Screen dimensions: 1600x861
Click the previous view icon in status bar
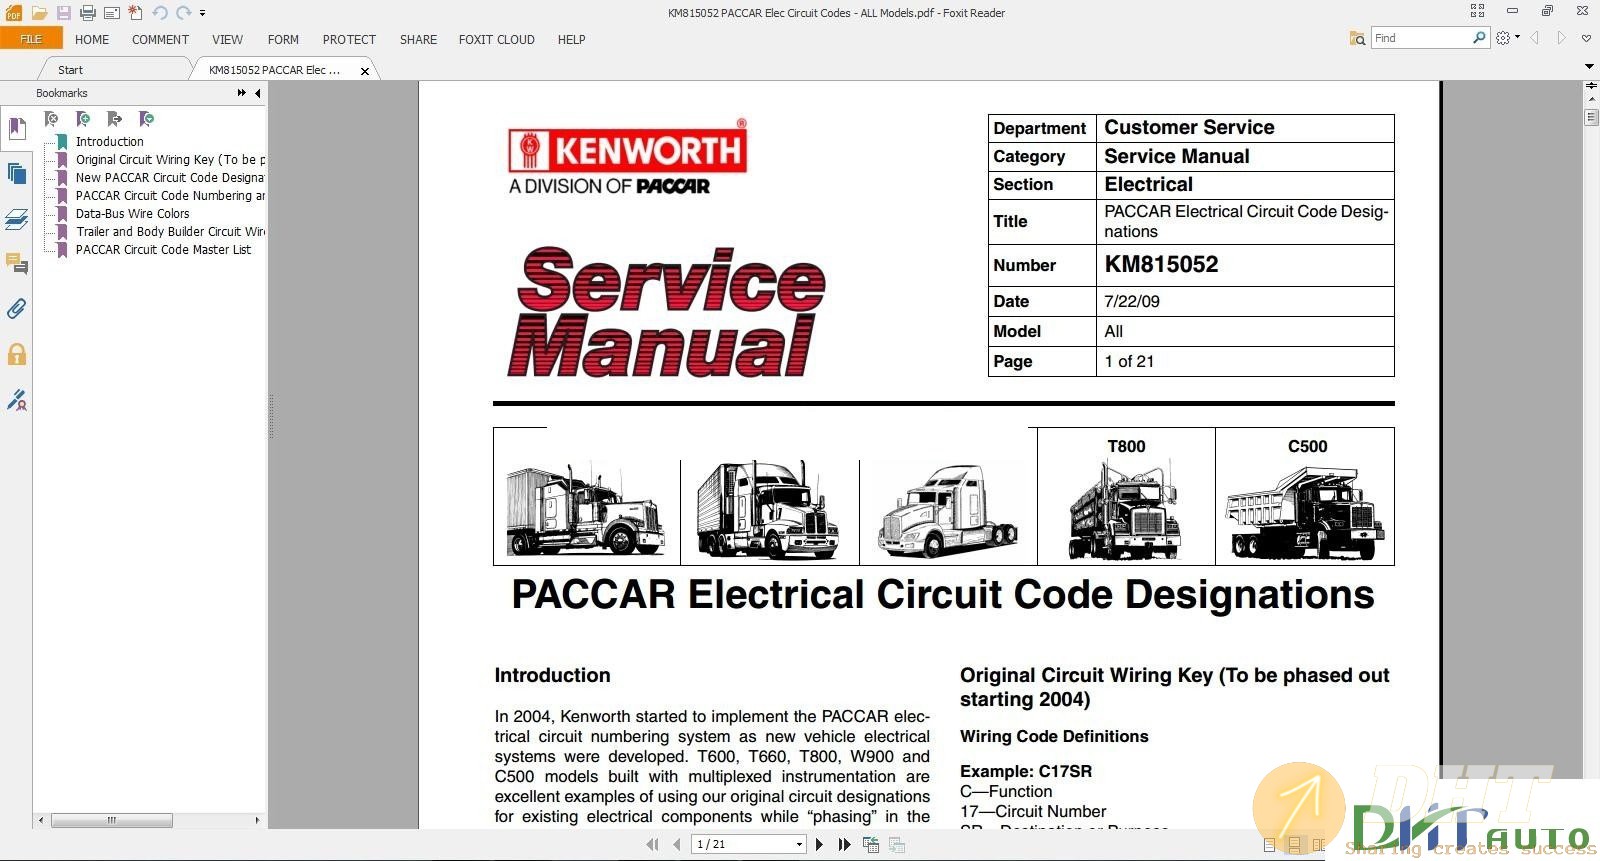tap(871, 845)
